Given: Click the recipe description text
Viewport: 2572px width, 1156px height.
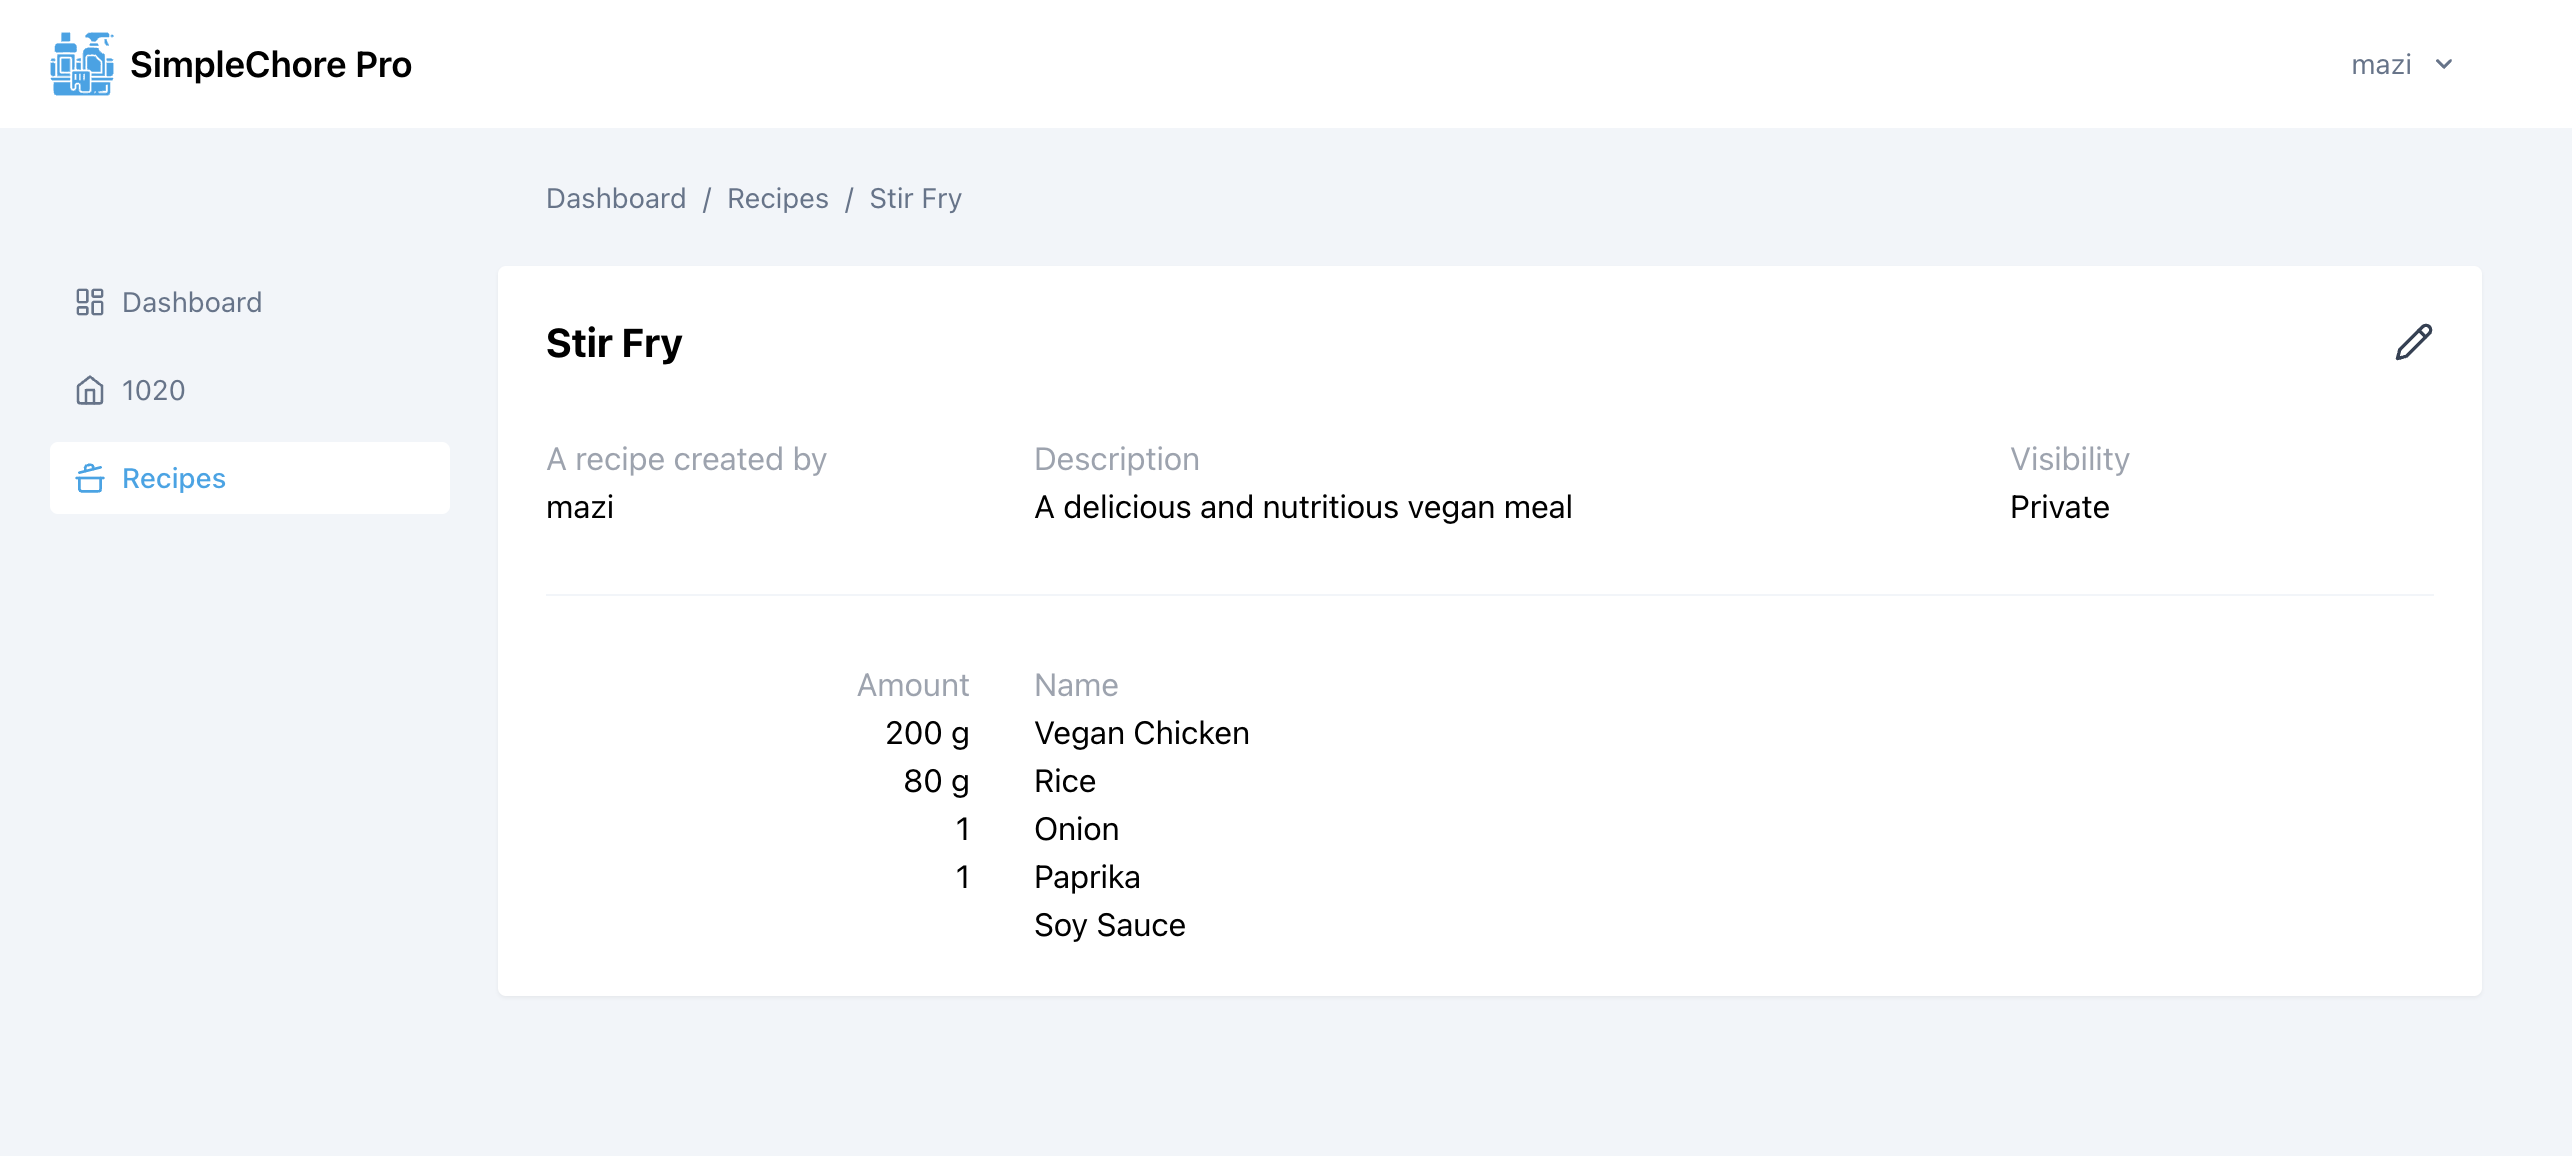Looking at the screenshot, I should tap(1303, 507).
